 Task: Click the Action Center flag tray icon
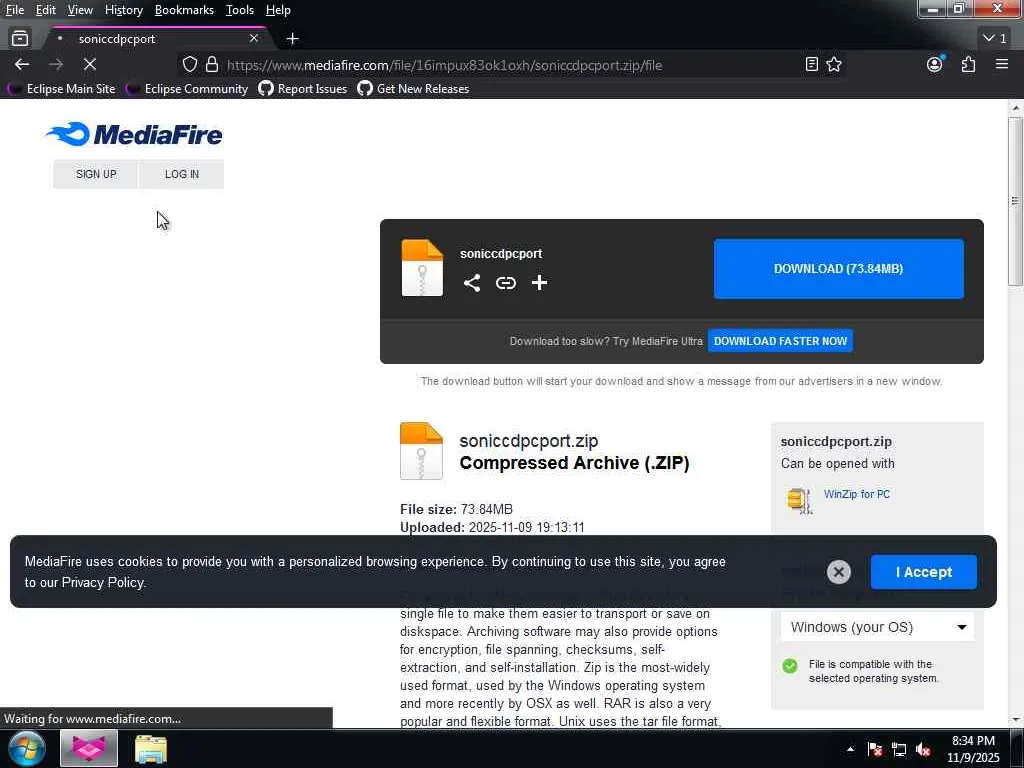(x=875, y=749)
